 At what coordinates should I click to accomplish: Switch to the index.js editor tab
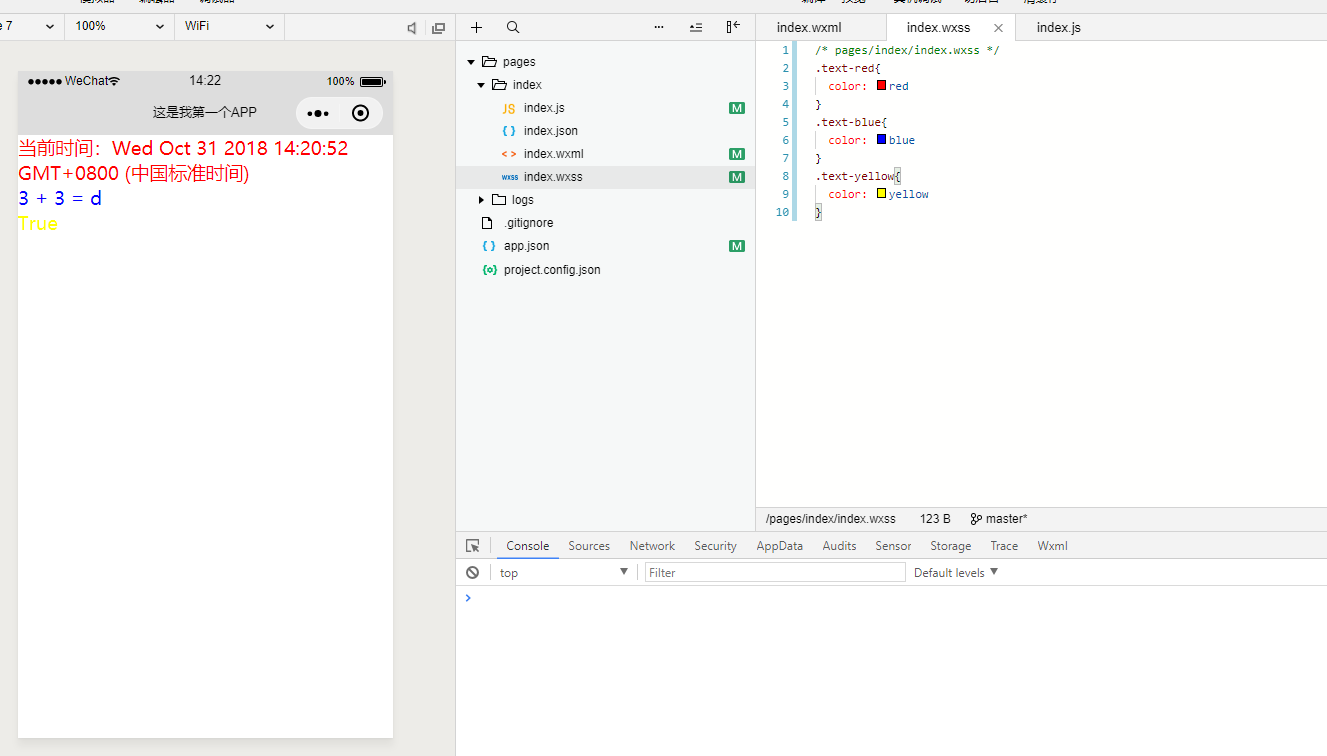pyautogui.click(x=1058, y=28)
